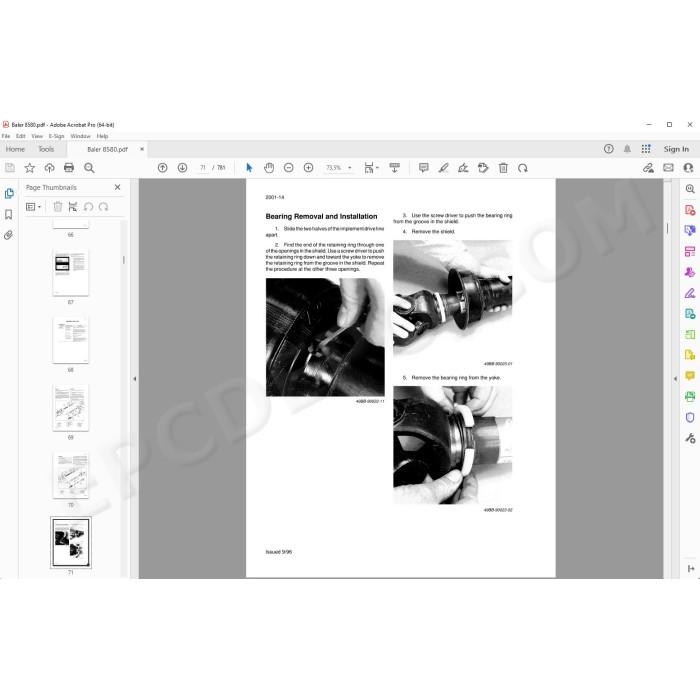The height and width of the screenshot is (700, 700).
Task: Open the Protect shield tool
Action: 690,417
